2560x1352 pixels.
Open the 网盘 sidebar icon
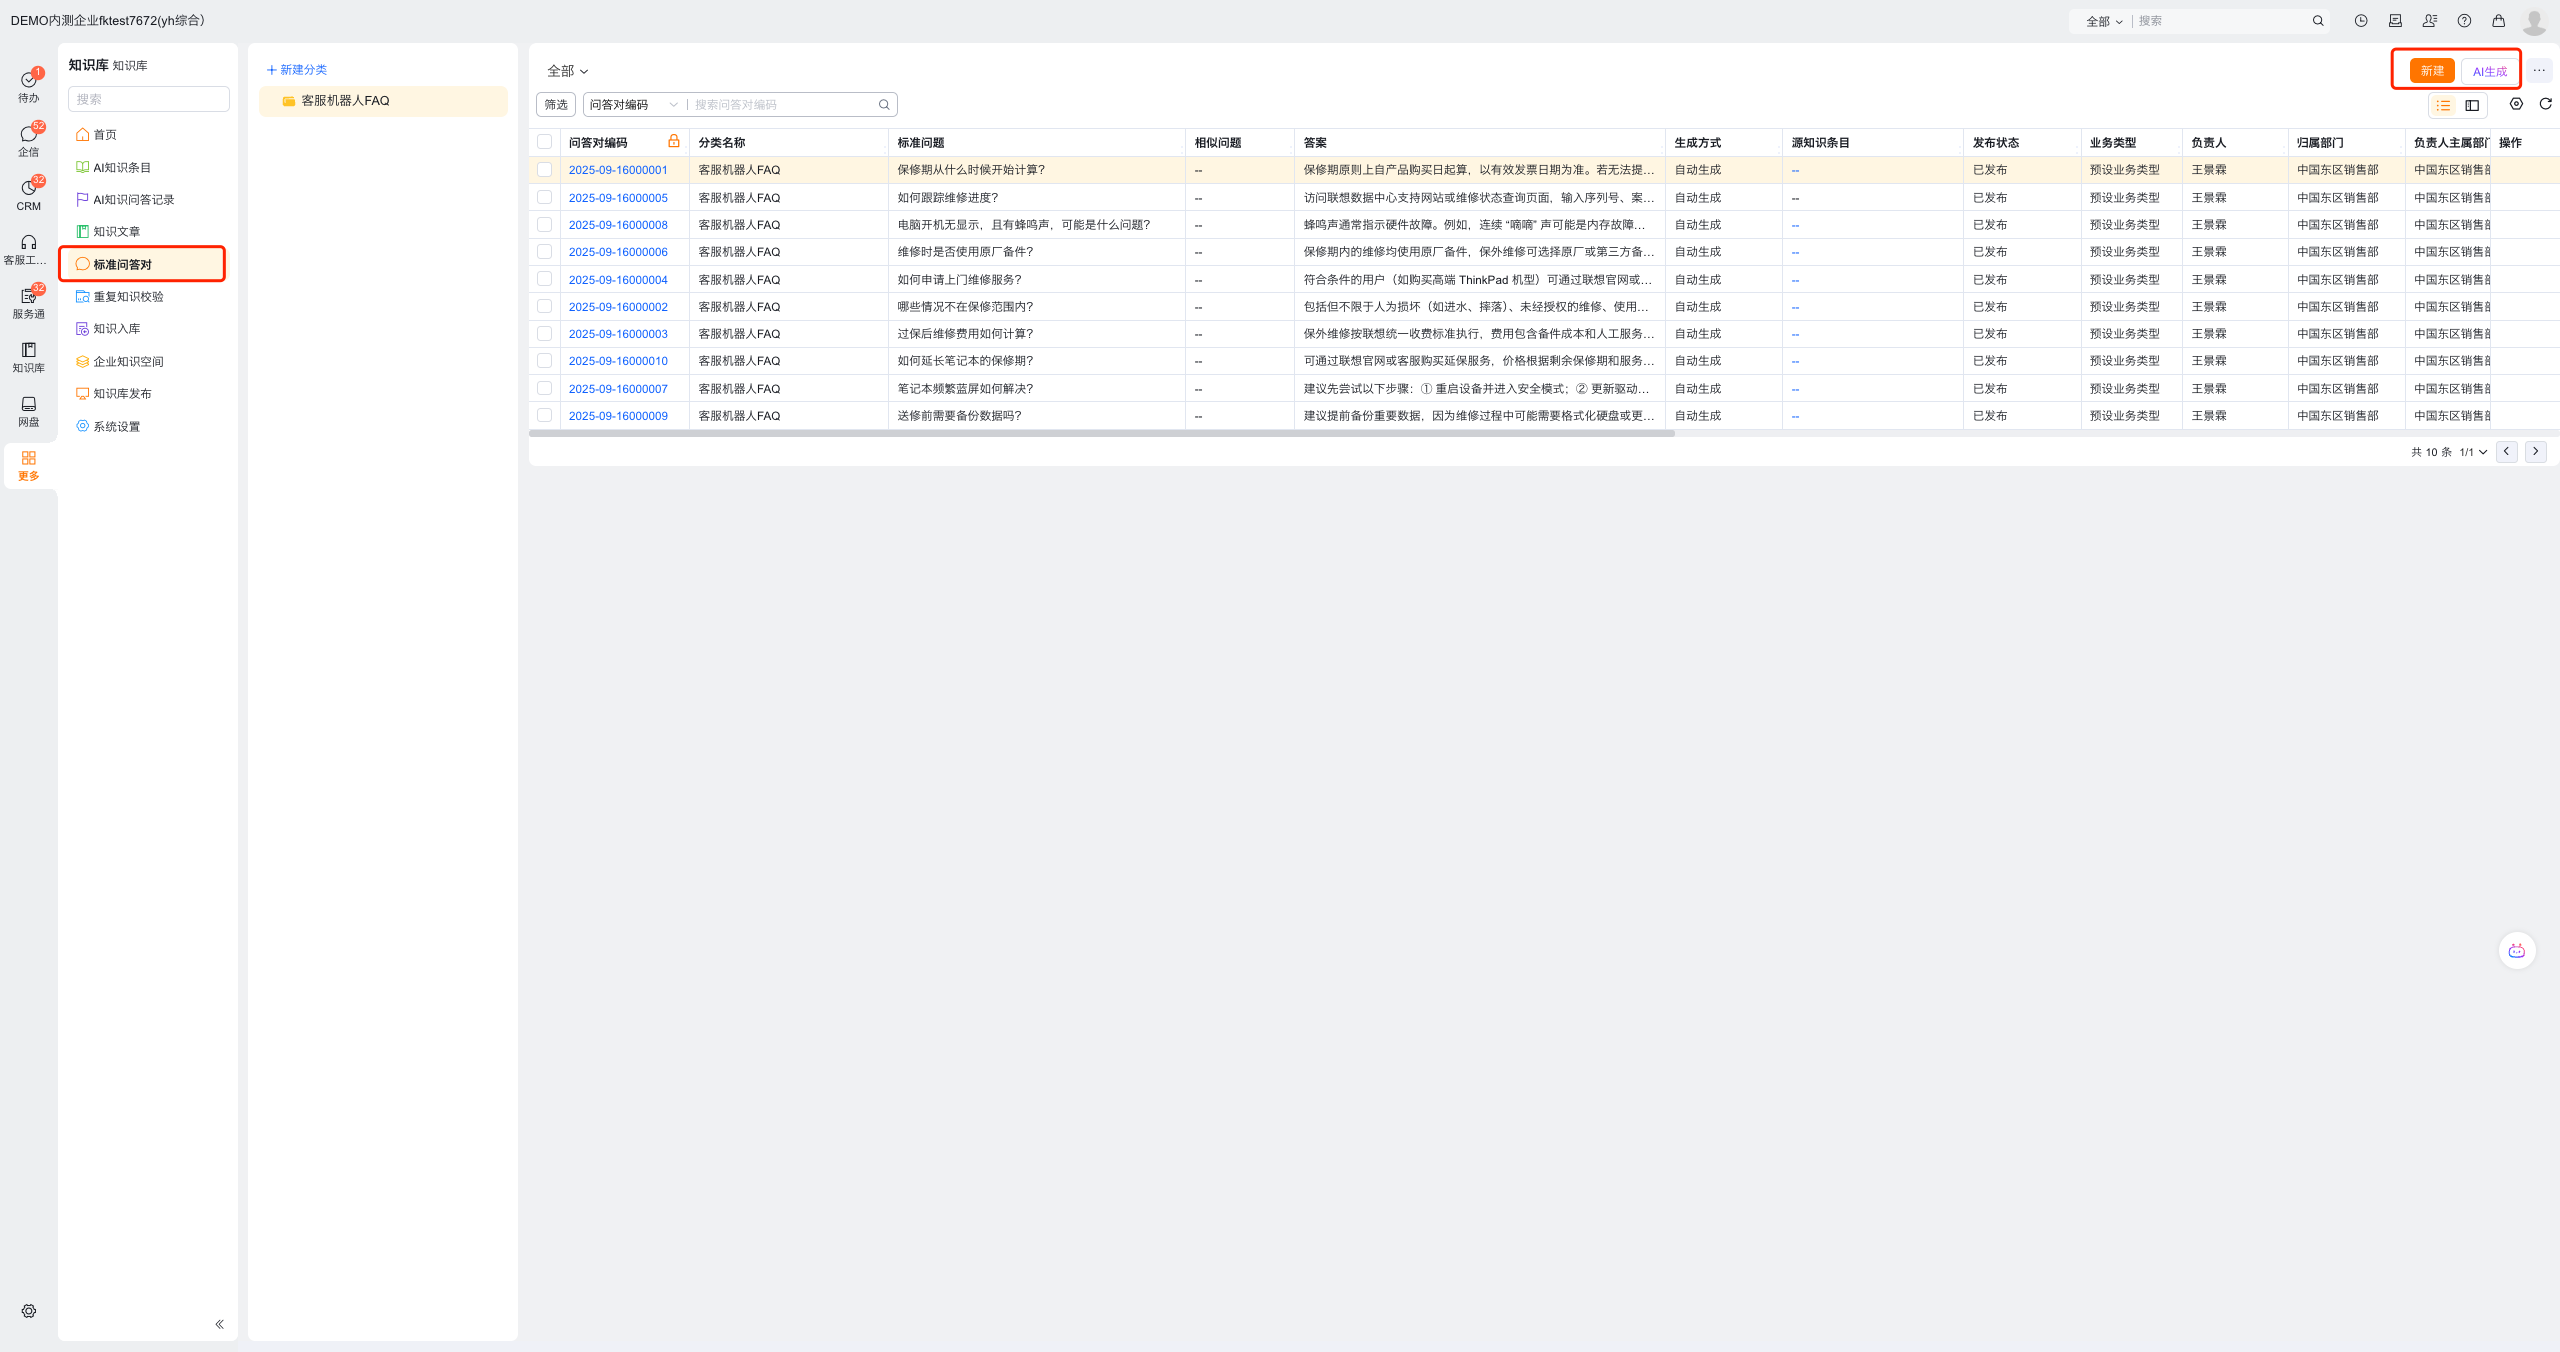(x=28, y=410)
